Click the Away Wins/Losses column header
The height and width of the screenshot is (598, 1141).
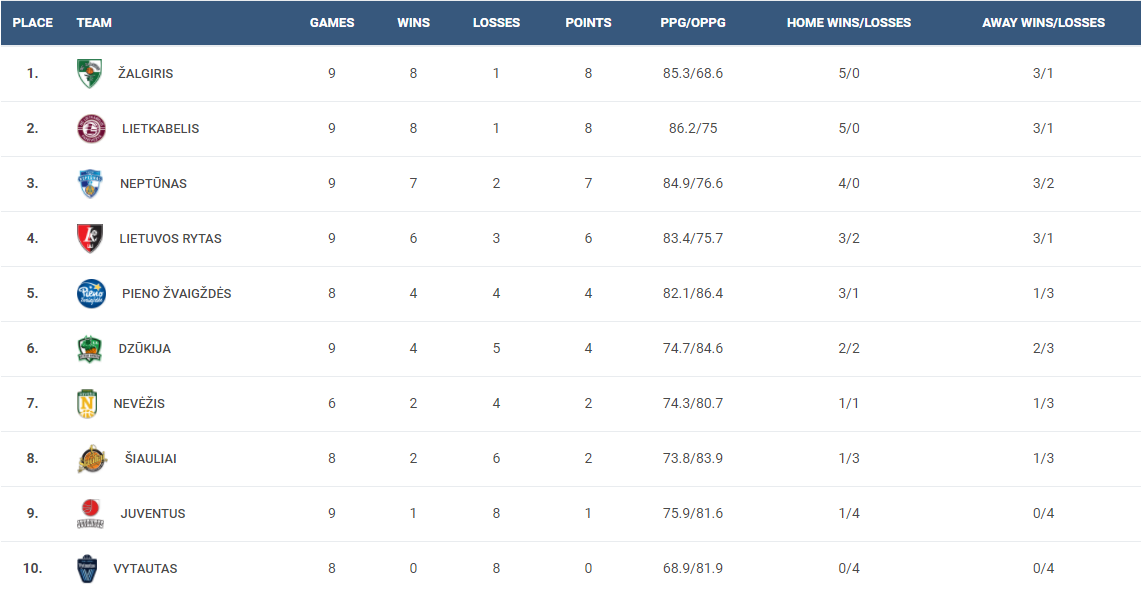(1043, 22)
